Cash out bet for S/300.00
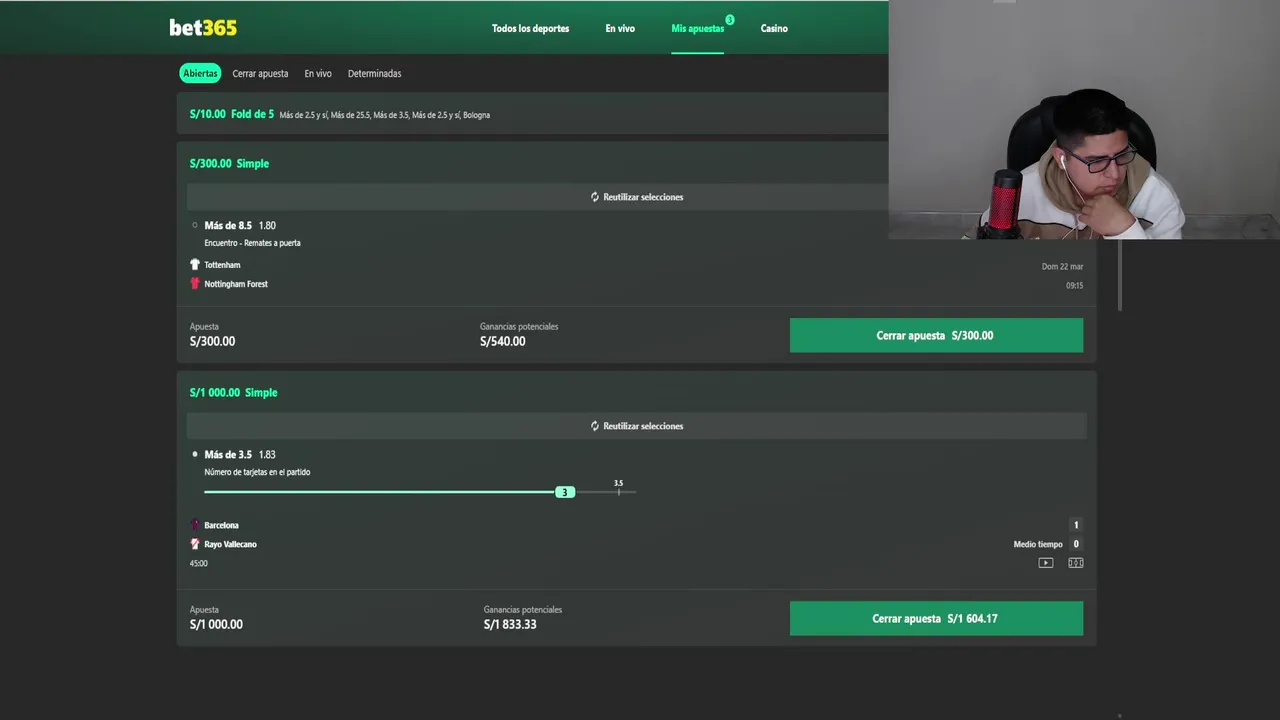Viewport: 1280px width, 720px height. coord(936,335)
